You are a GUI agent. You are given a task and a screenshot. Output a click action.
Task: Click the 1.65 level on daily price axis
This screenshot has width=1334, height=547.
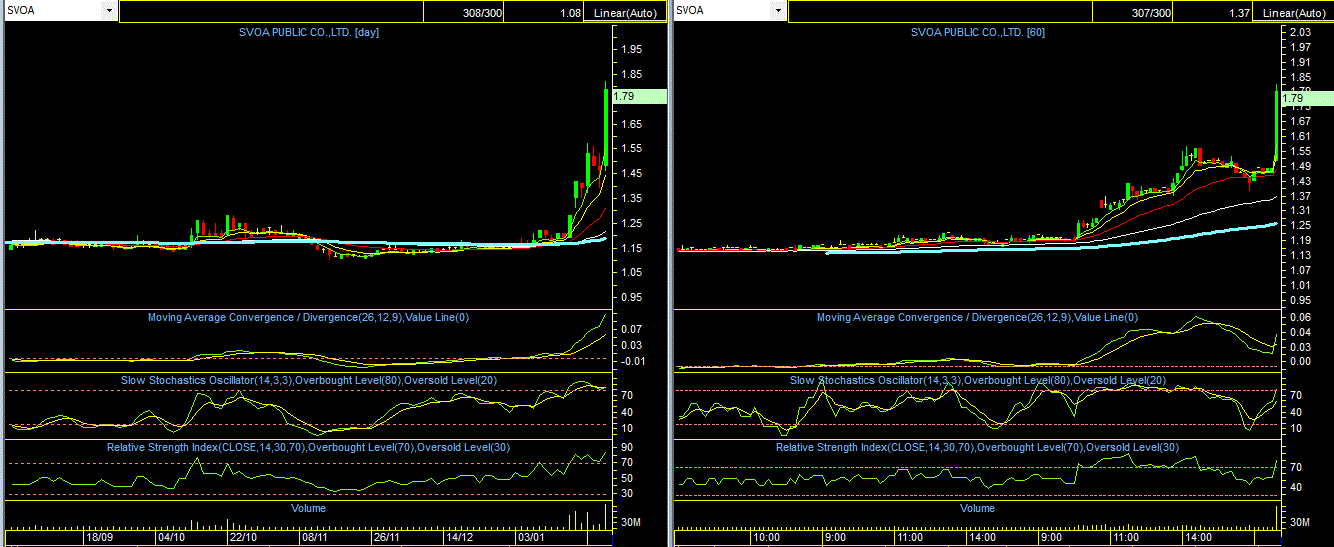(x=631, y=124)
